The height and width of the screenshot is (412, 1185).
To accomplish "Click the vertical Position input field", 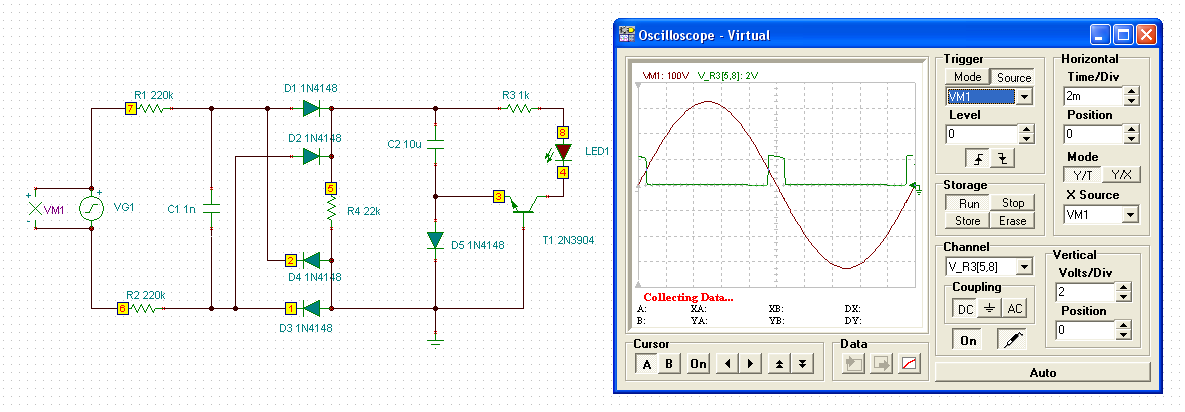I will tap(1085, 330).
